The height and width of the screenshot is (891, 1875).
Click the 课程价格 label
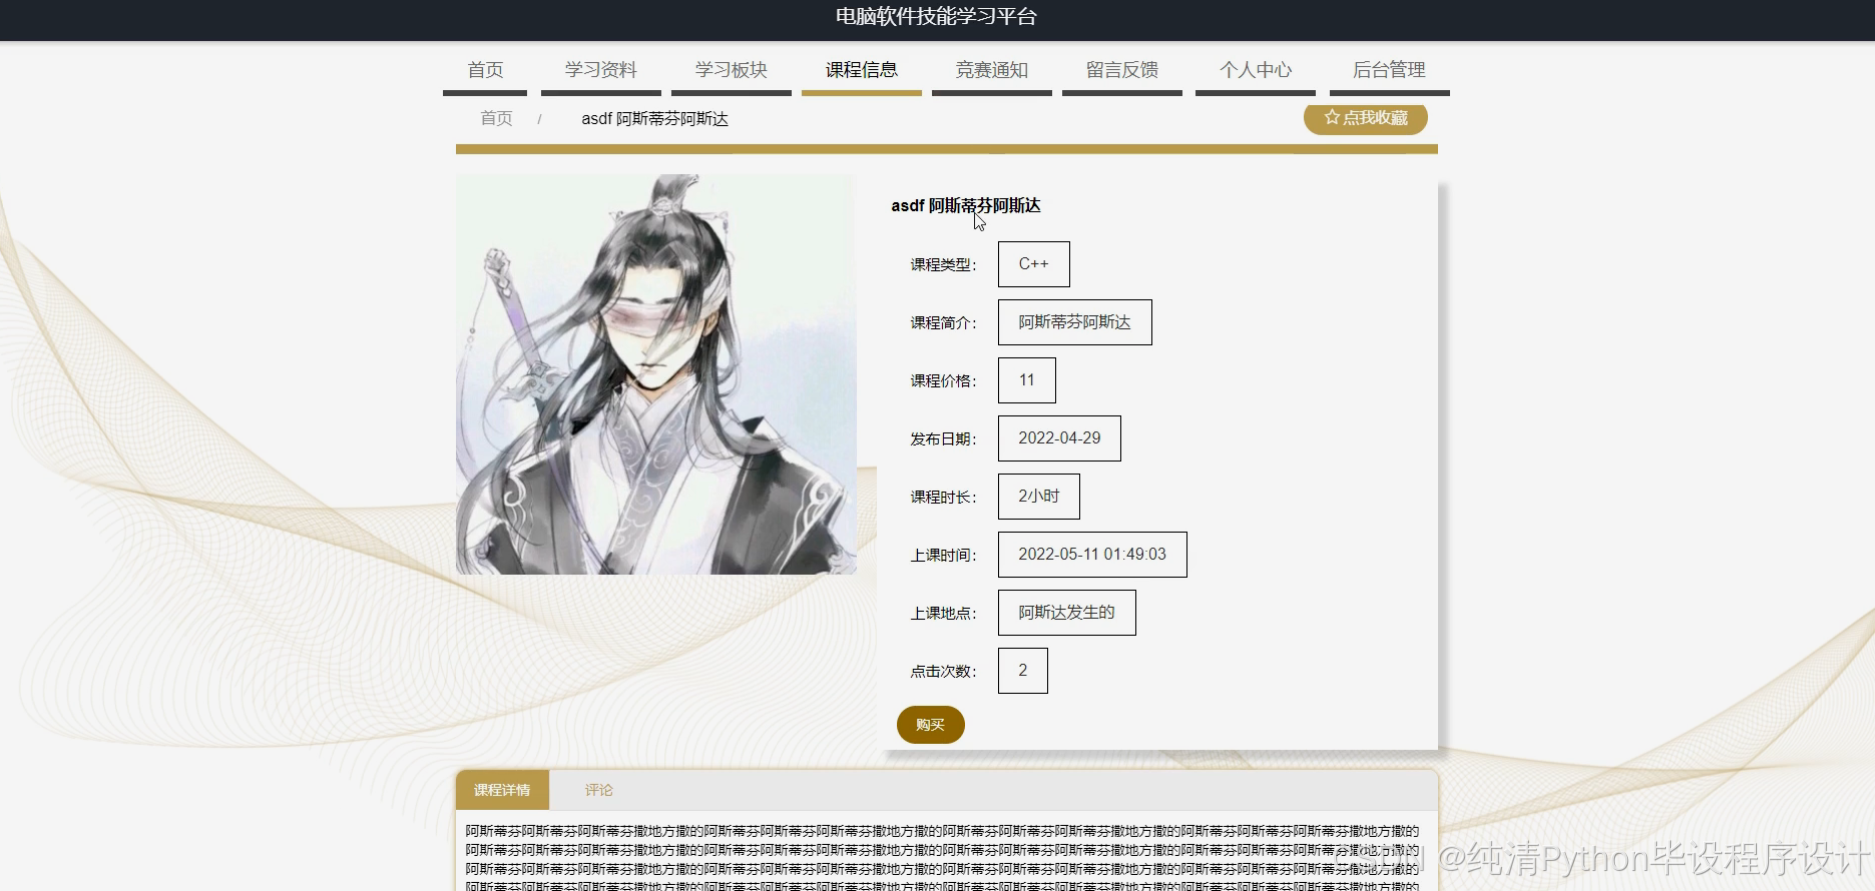(943, 381)
